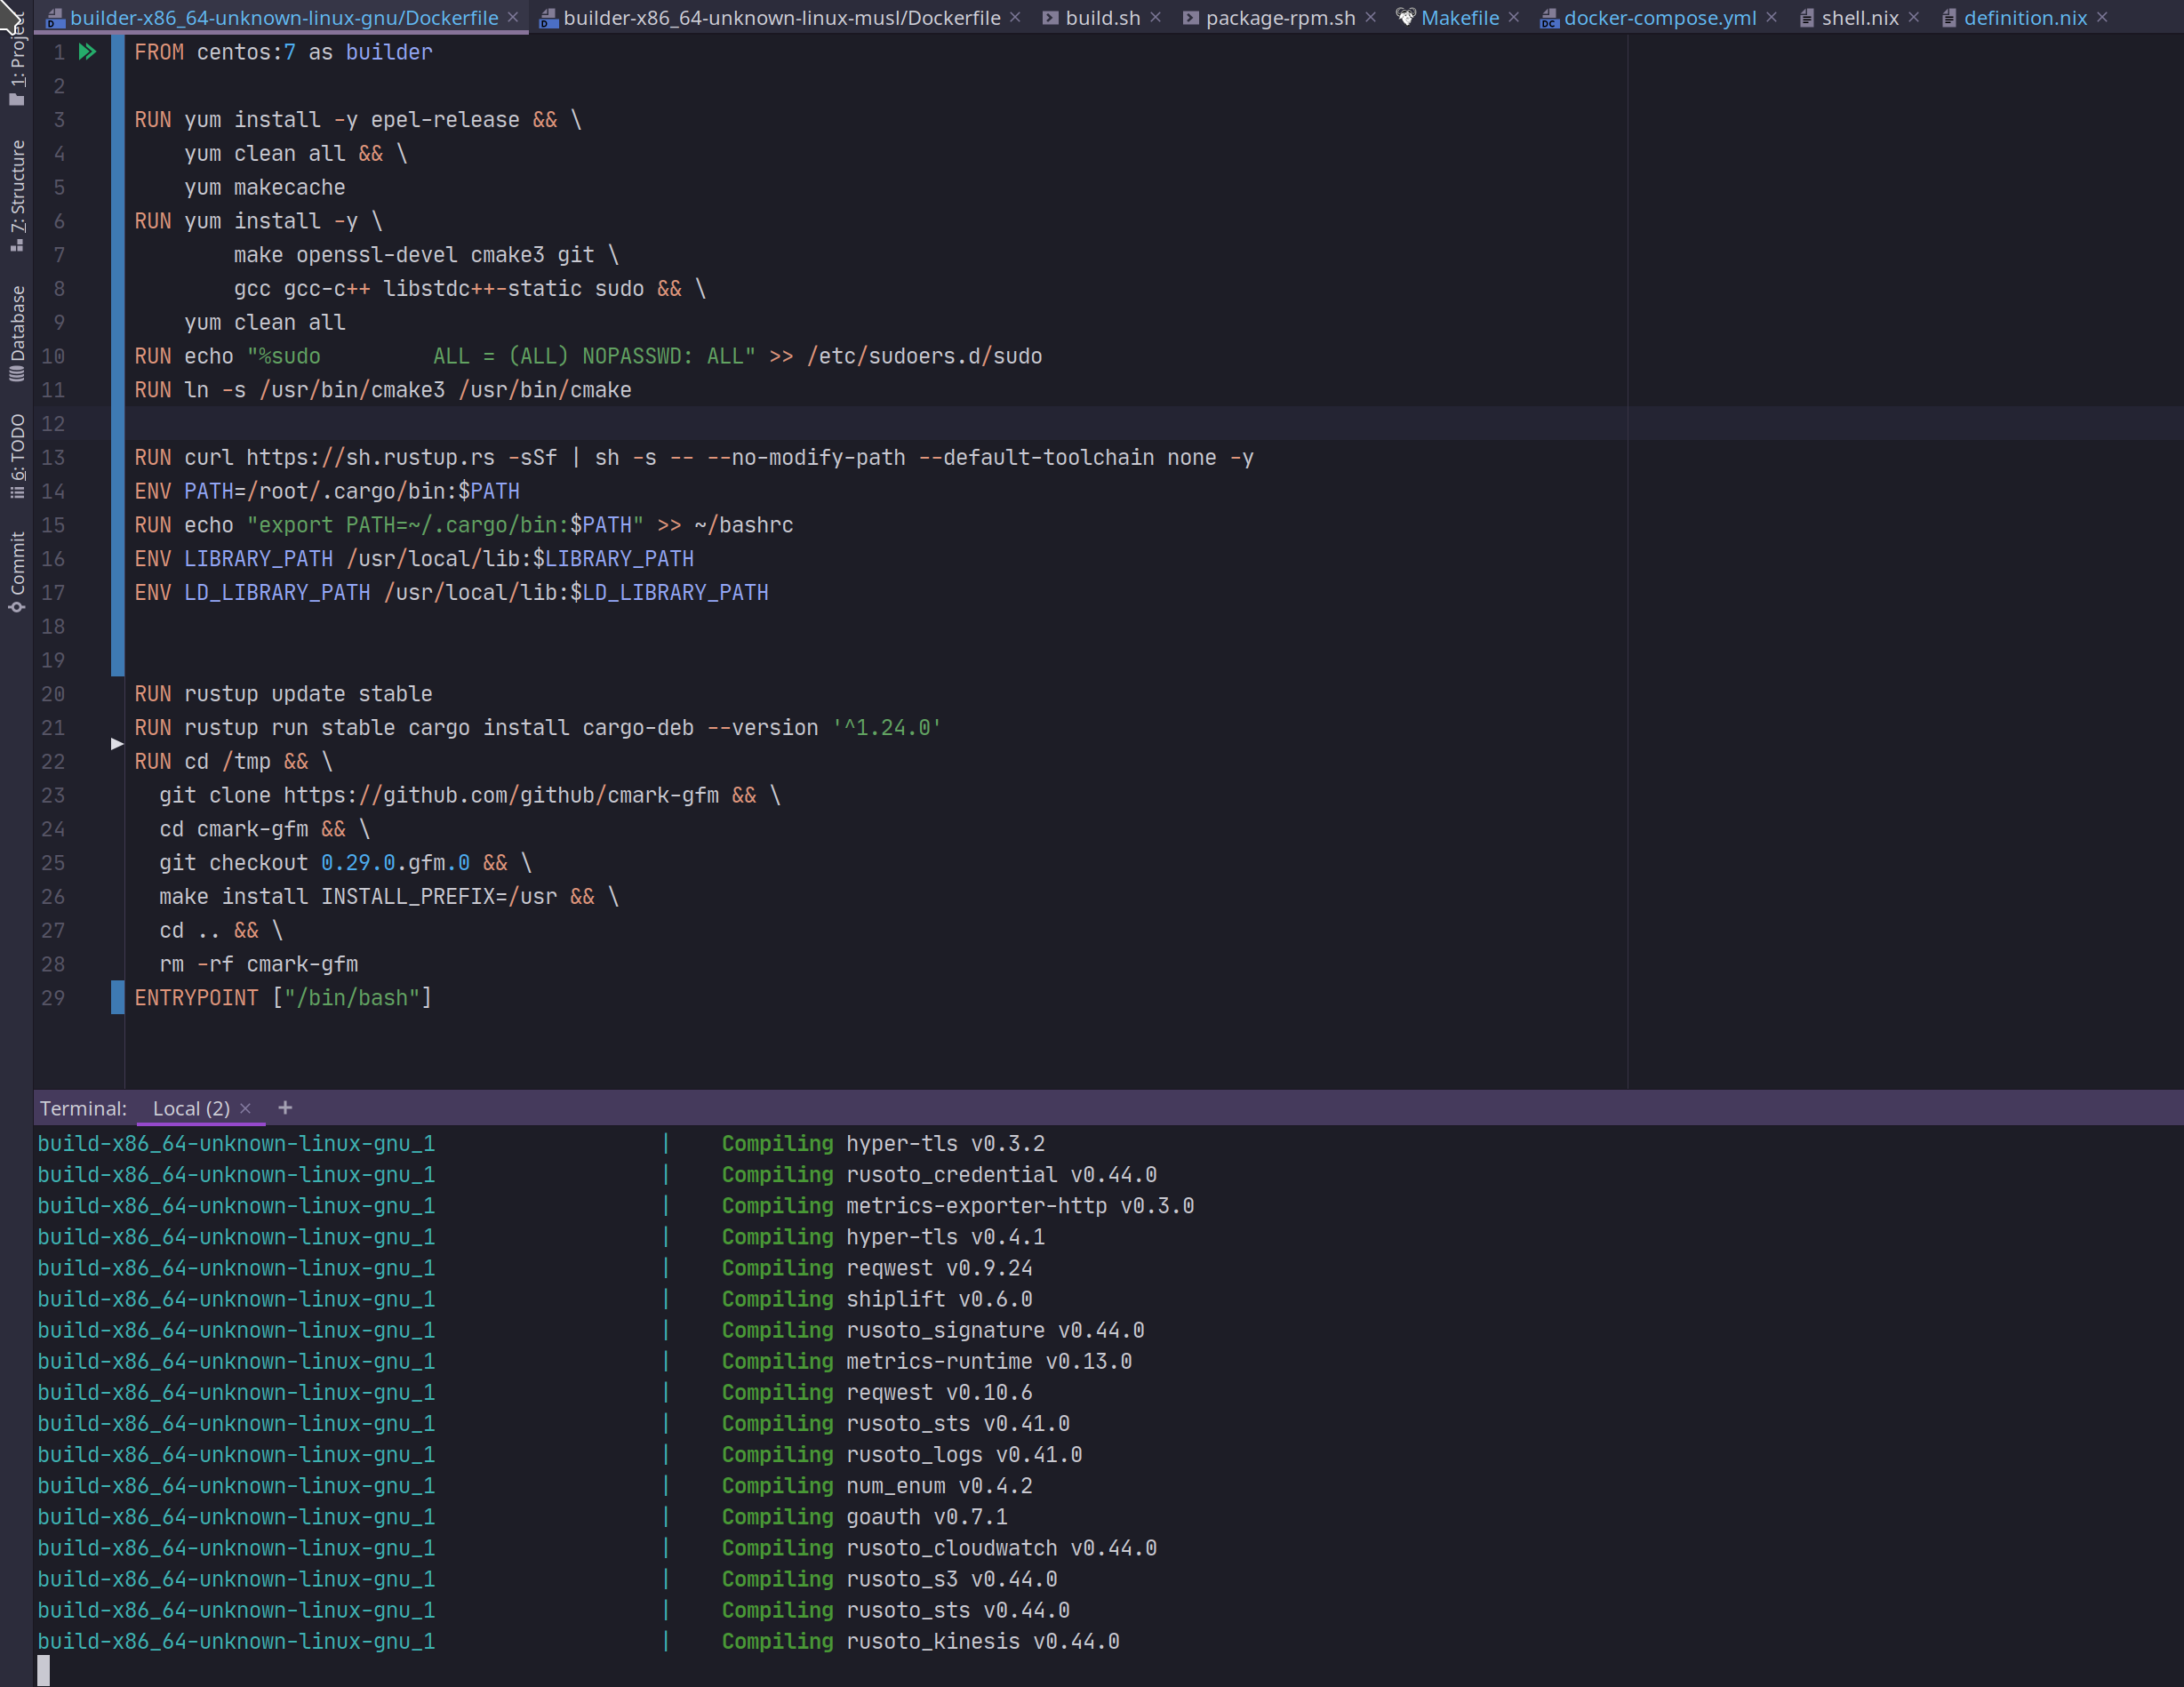
Task: Click line number 15 in the gutter
Action: coord(53,525)
